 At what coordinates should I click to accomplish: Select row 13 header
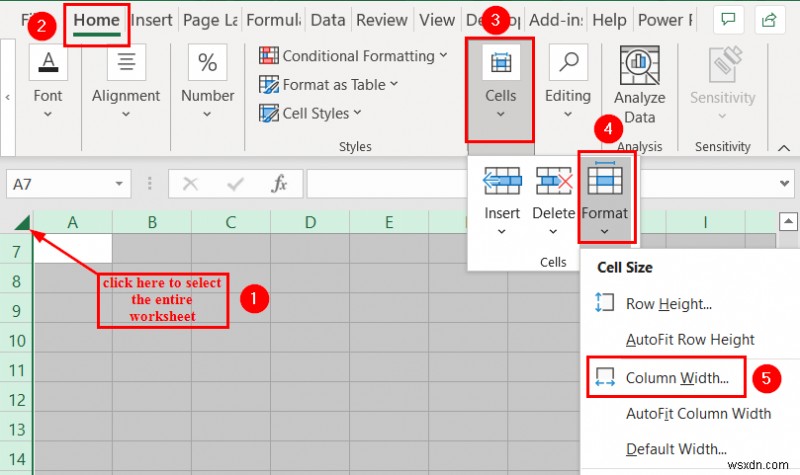16,429
